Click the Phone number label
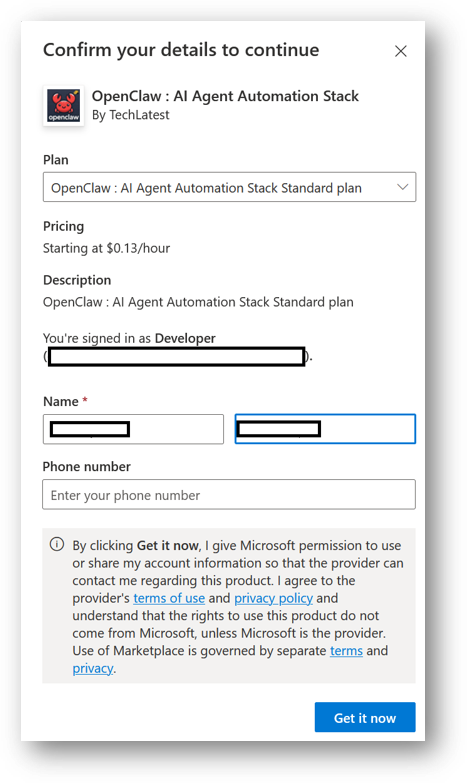 point(86,466)
